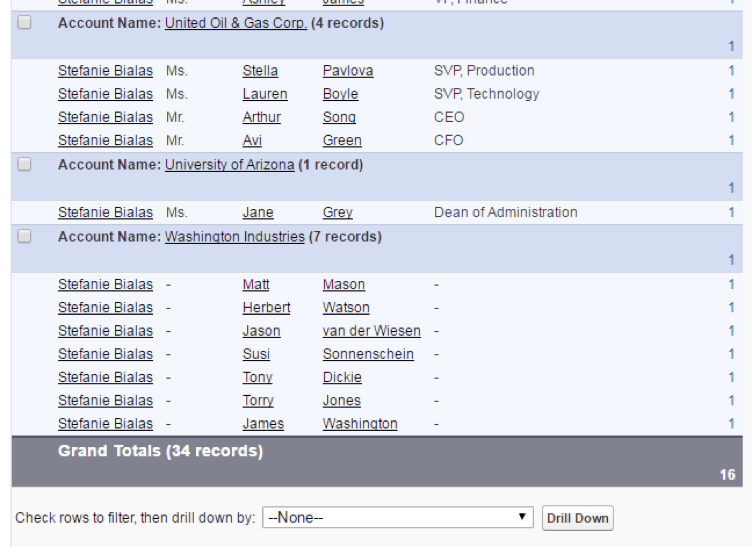Click van der Wiesen last name link
This screenshot has width=752, height=547.
pos(372,331)
